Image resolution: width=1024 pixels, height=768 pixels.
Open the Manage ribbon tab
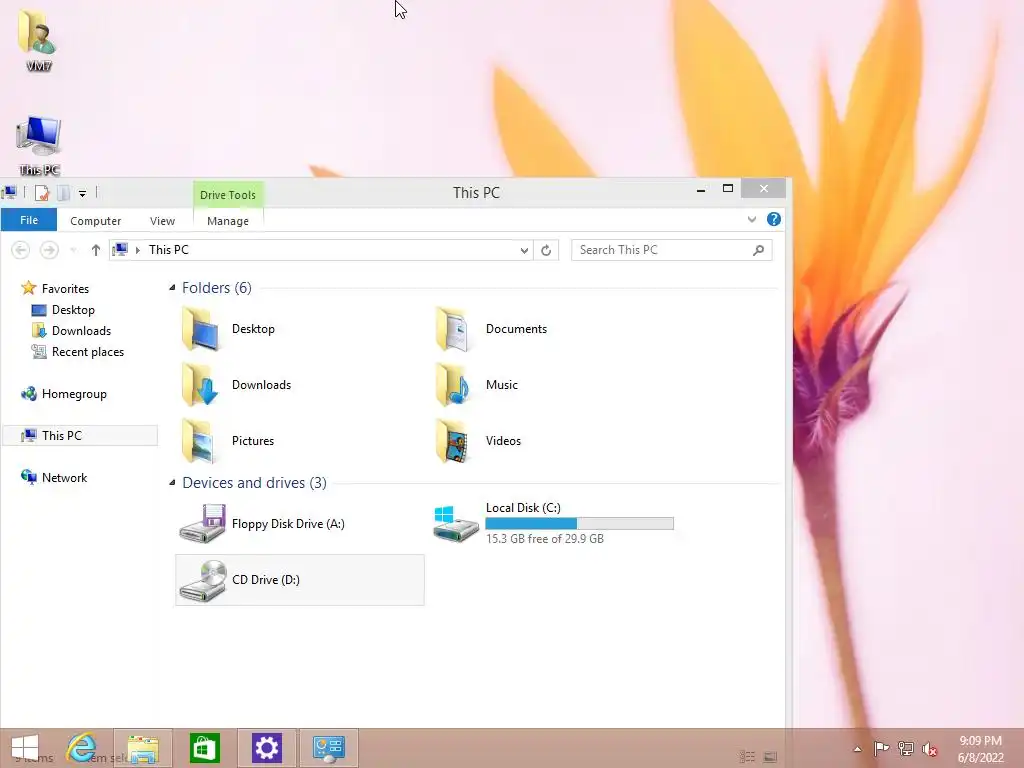coord(228,221)
